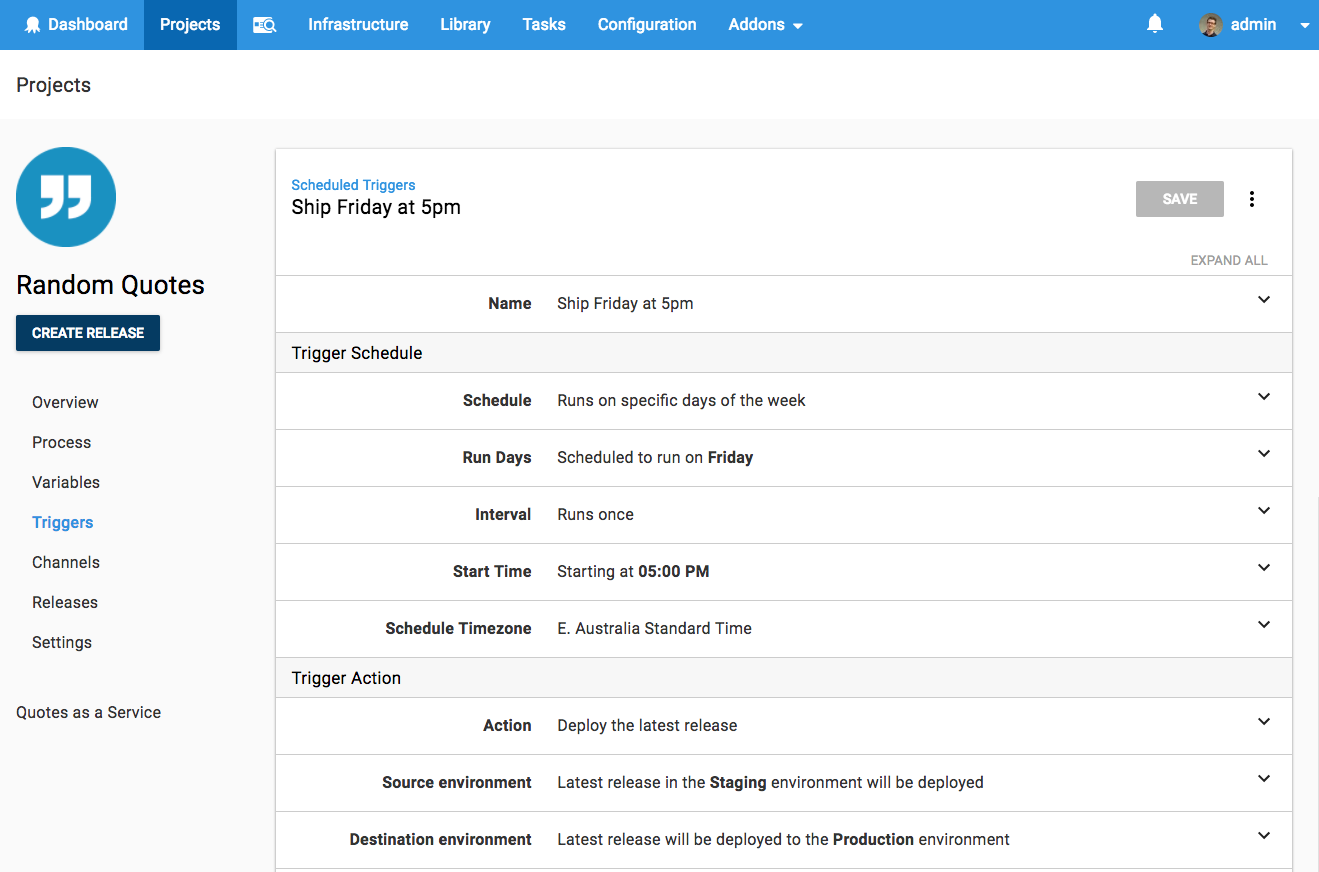The image size is (1319, 872).
Task: Open the search tool in the top navigation
Action: pyautogui.click(x=264, y=24)
